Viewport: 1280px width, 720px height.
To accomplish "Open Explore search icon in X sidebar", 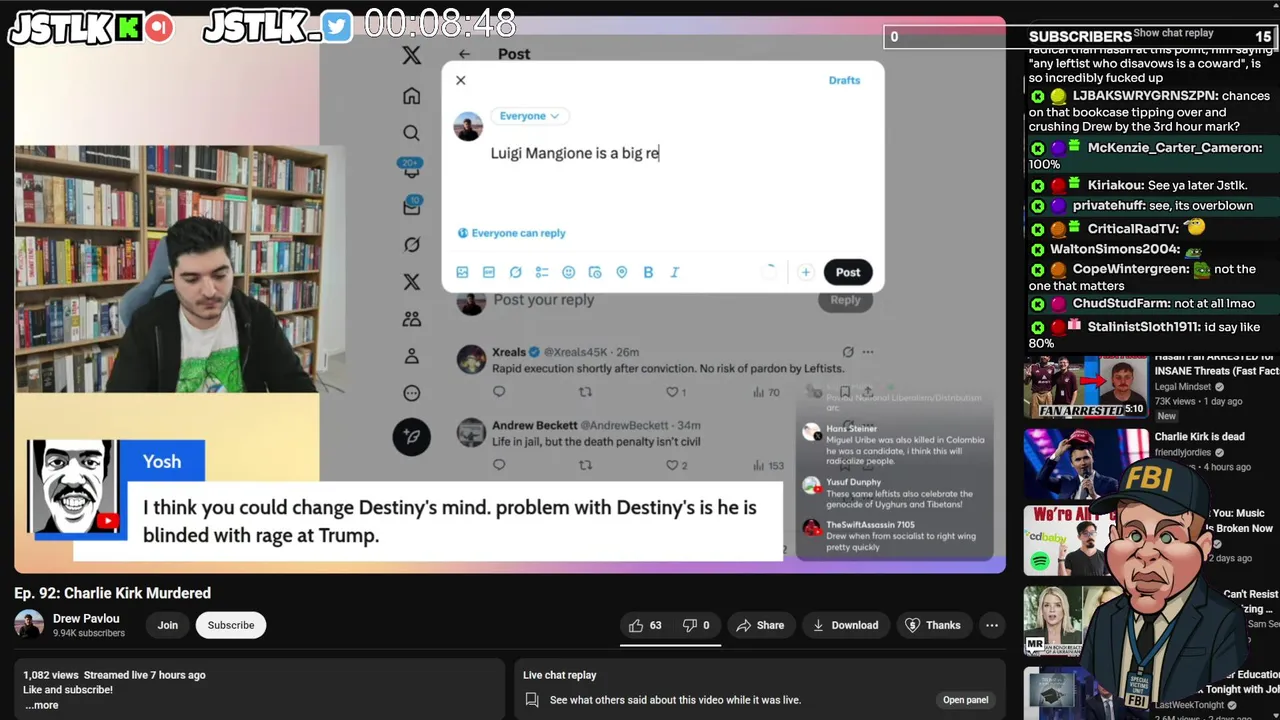I will click(x=411, y=133).
